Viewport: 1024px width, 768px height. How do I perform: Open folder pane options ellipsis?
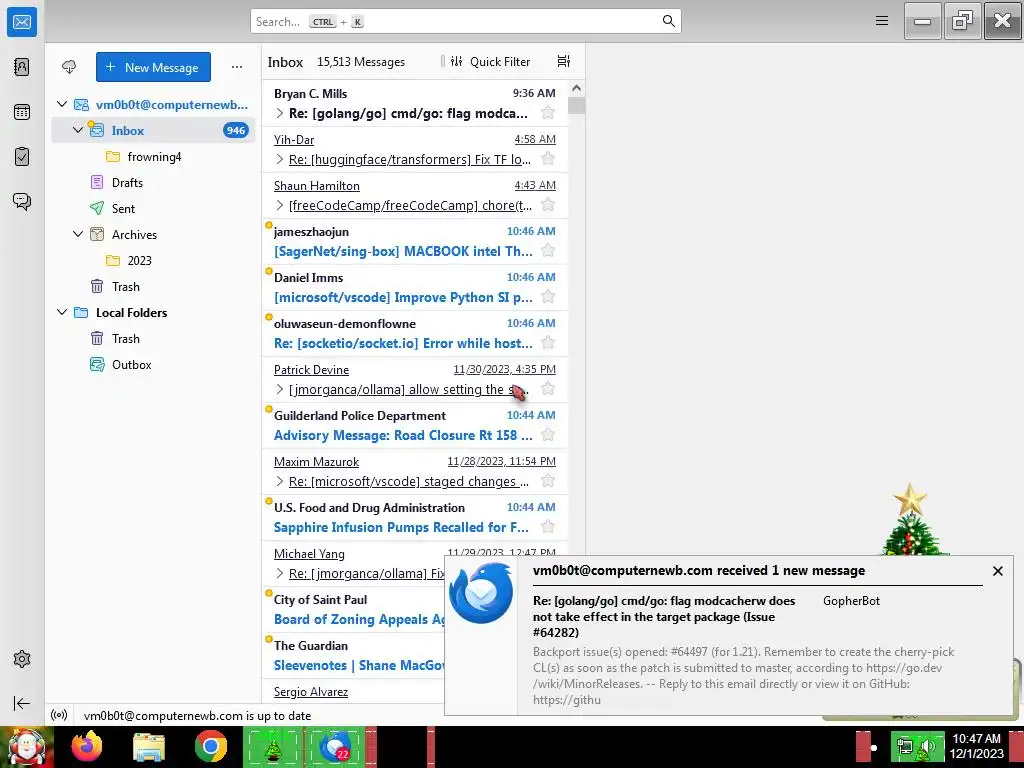pos(236,67)
